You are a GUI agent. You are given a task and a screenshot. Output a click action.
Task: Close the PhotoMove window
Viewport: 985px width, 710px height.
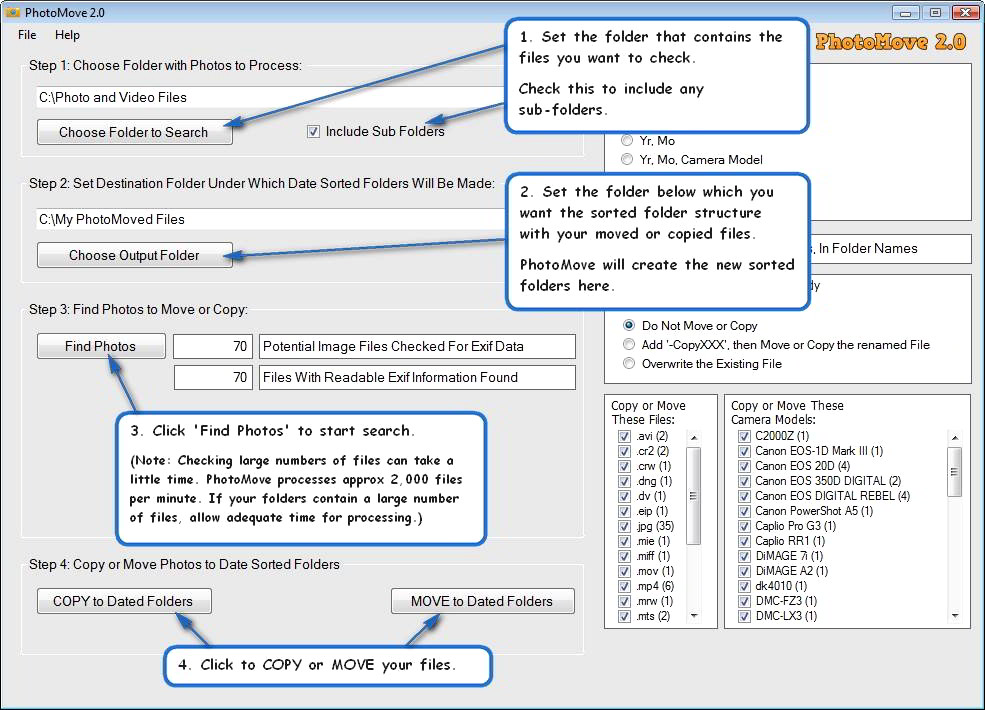[966, 12]
